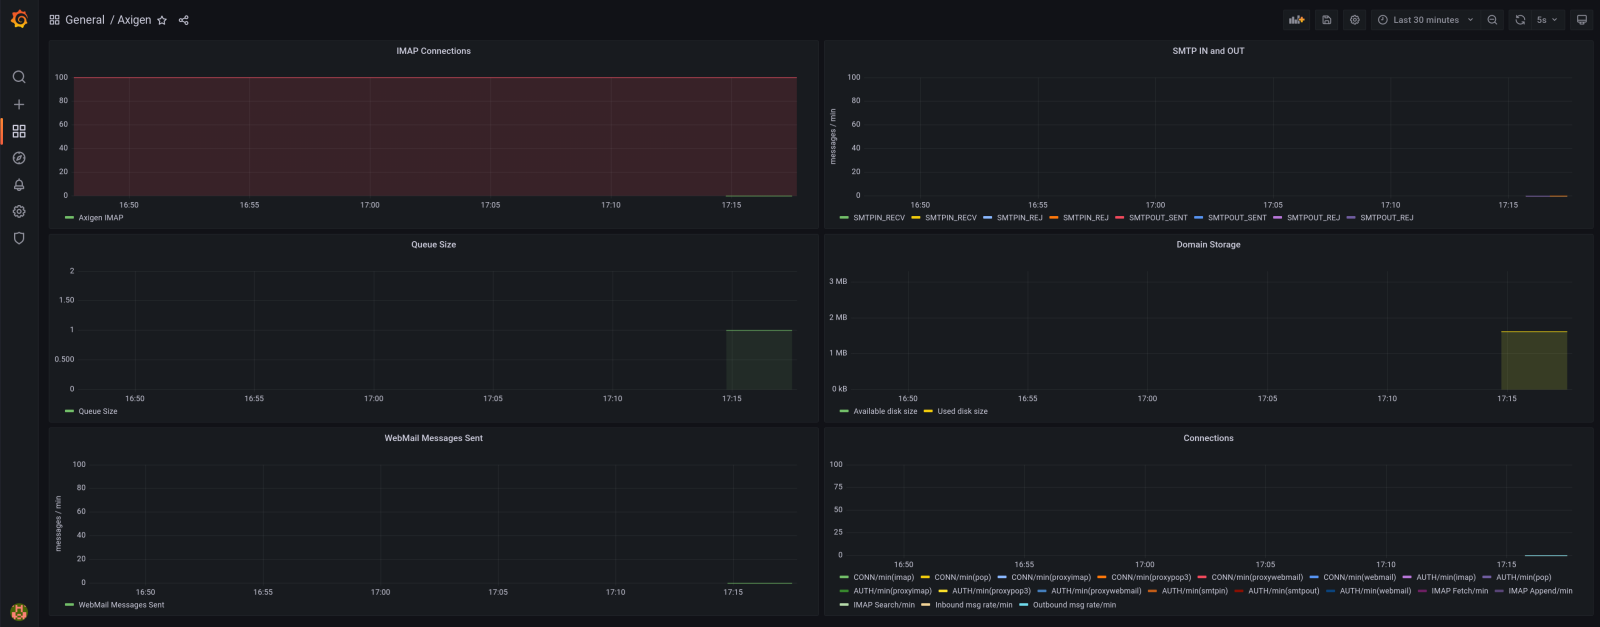Viewport: 1600px width, 627px height.
Task: Click the Grafana logo home icon
Action: [x=19, y=19]
